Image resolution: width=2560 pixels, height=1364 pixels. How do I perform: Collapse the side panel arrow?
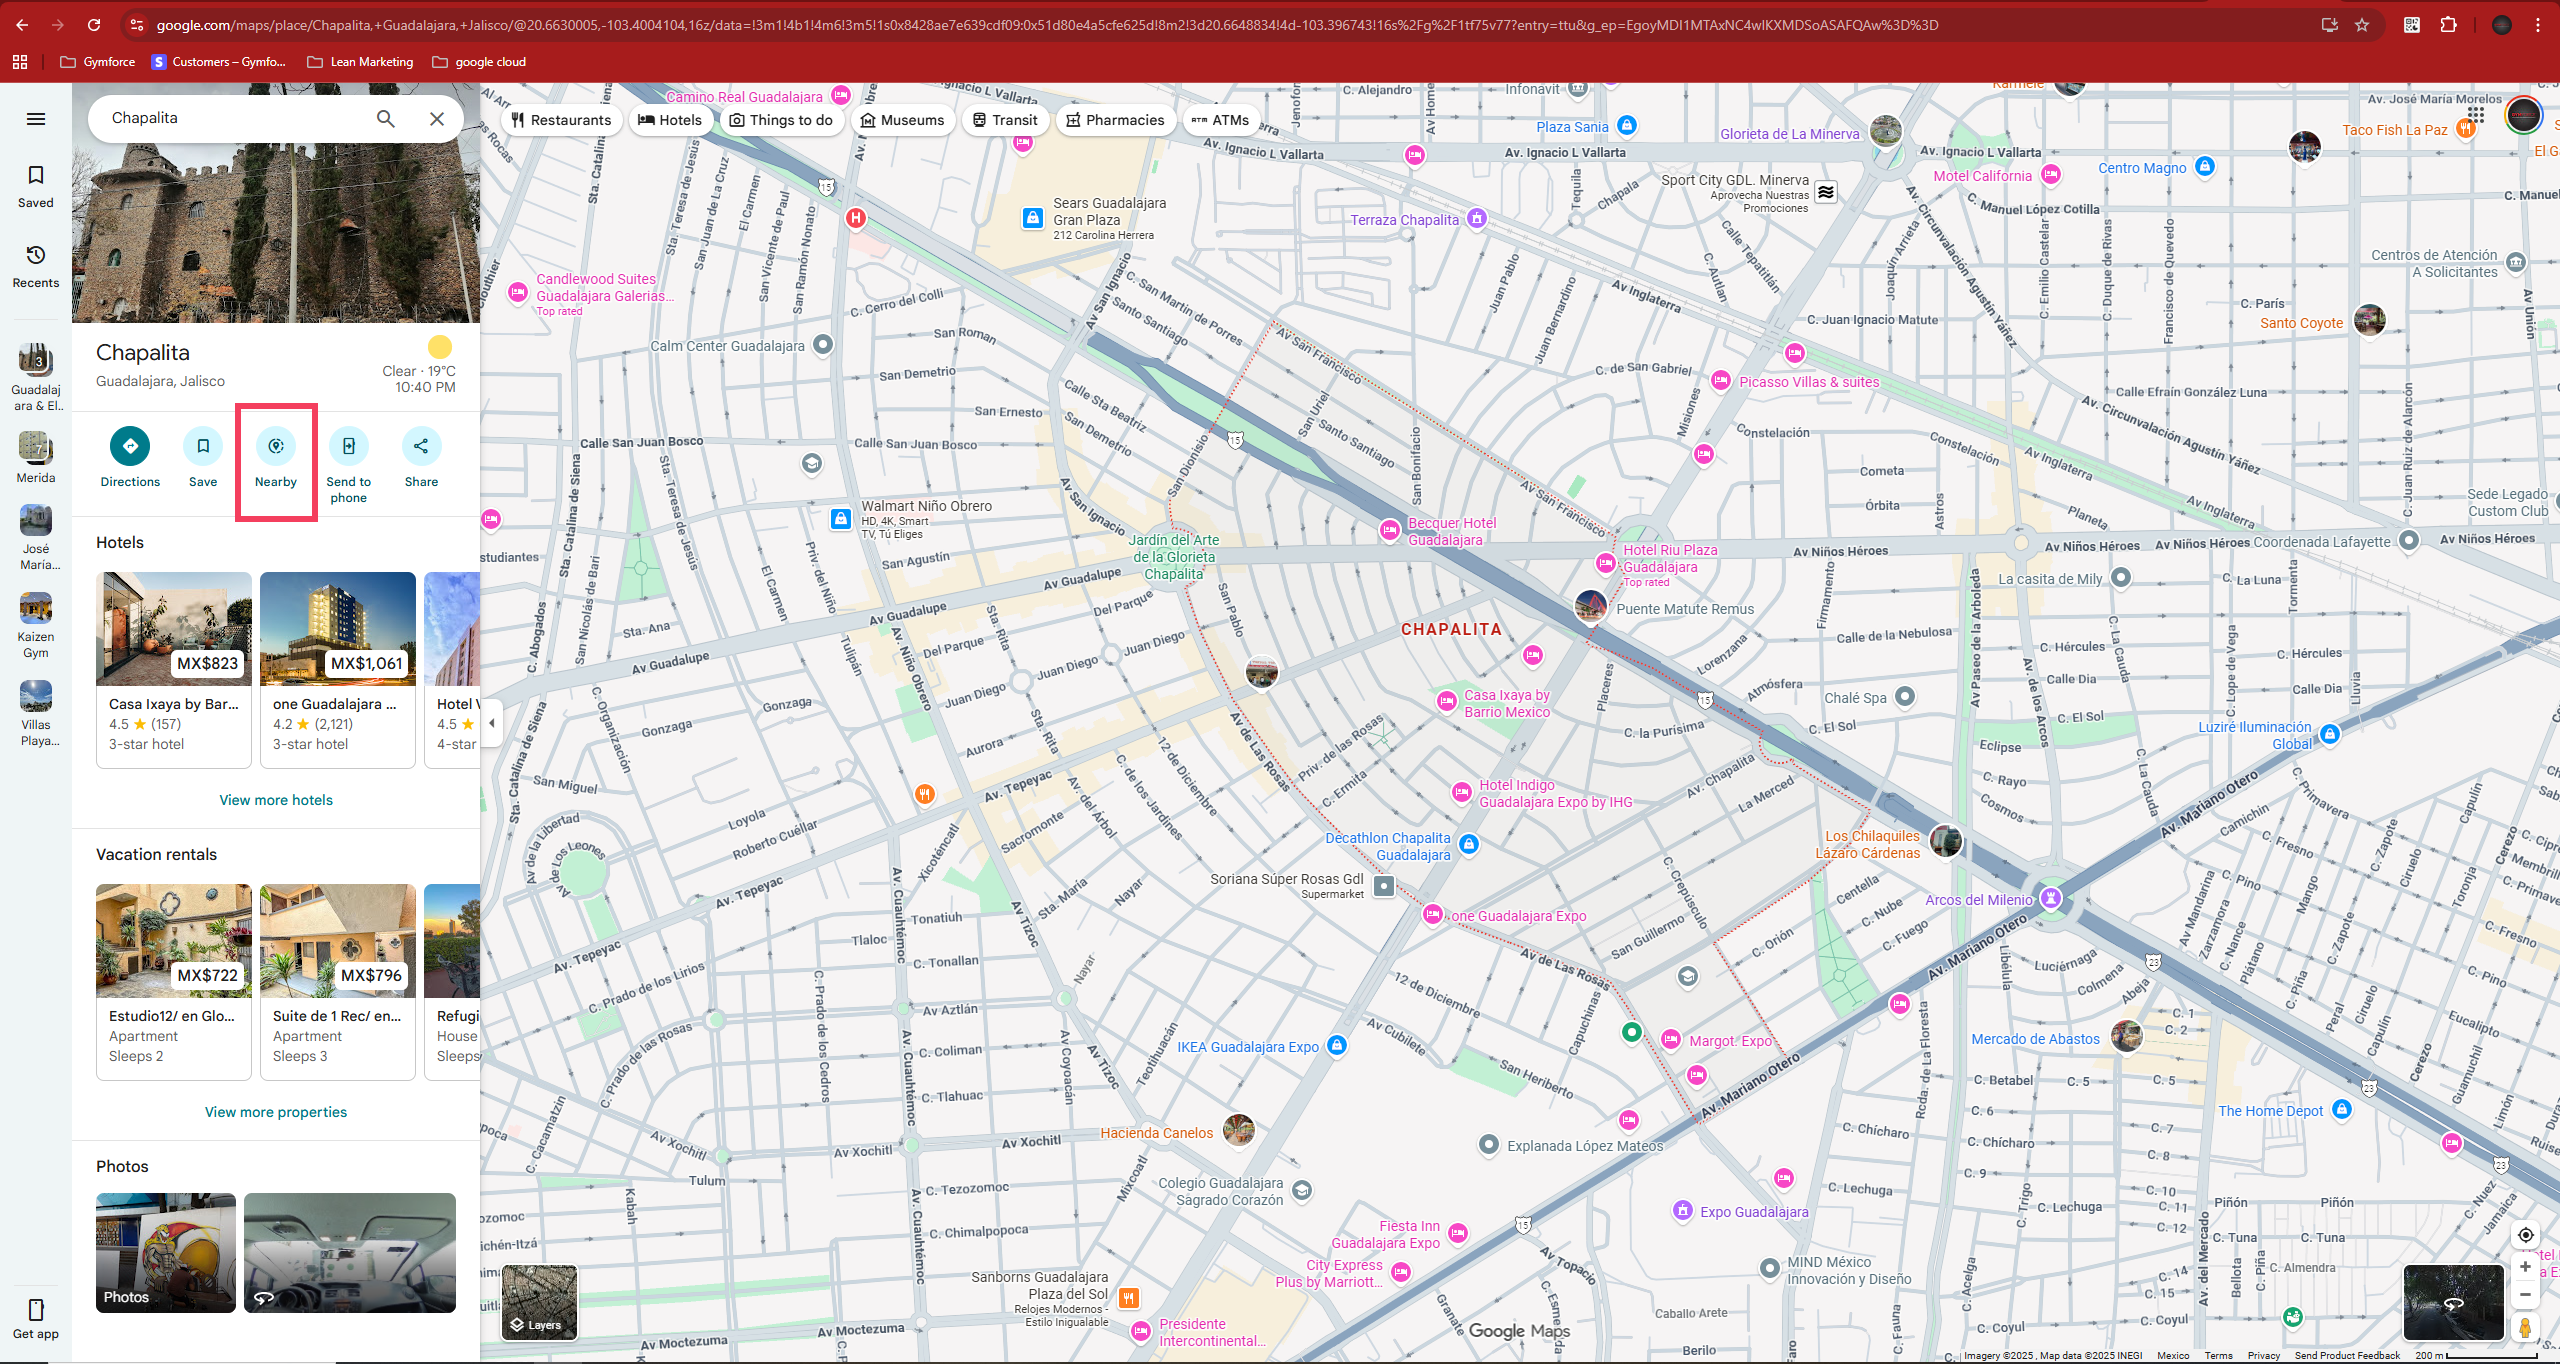[491, 723]
